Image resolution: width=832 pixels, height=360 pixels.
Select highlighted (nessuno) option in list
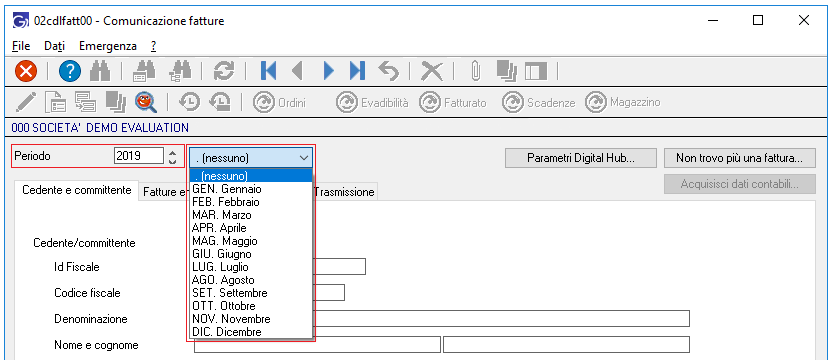pyautogui.click(x=250, y=176)
